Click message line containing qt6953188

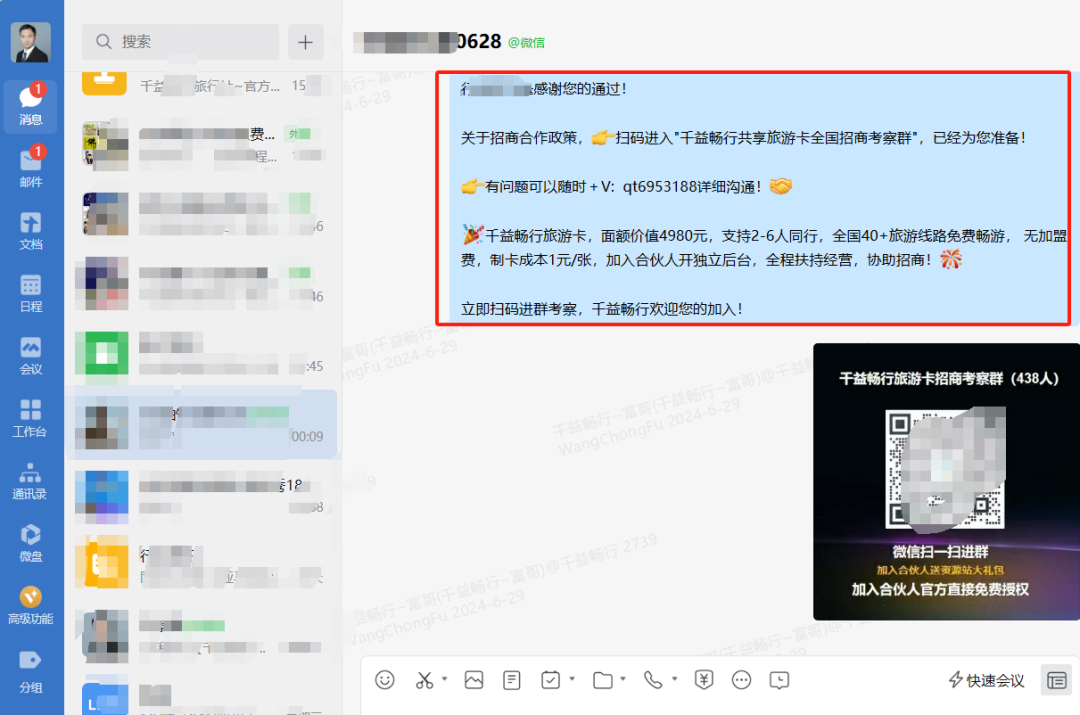point(626,187)
